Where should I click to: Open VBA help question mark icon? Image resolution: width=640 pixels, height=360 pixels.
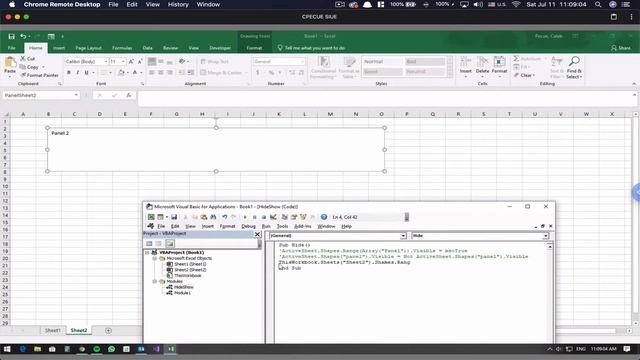pos(324,217)
